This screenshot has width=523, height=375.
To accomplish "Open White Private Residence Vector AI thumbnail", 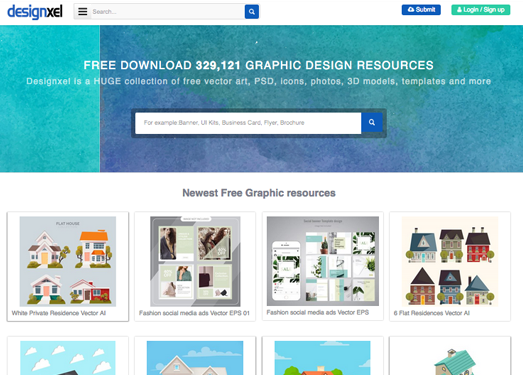I will (68, 261).
